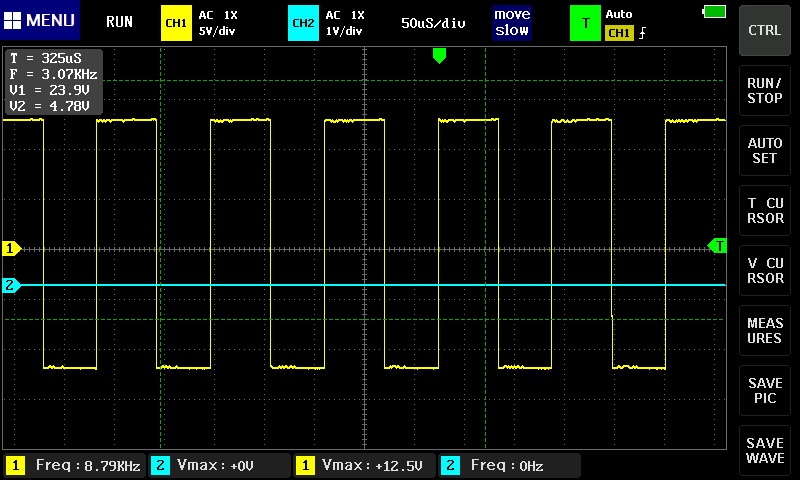This screenshot has width=800, height=480.
Task: Click the green trigger position marker at top
Action: tap(438, 56)
